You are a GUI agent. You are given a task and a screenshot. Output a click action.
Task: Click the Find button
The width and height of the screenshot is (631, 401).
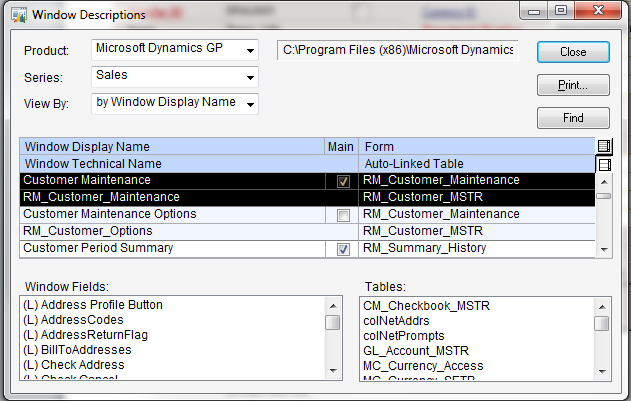tap(573, 118)
